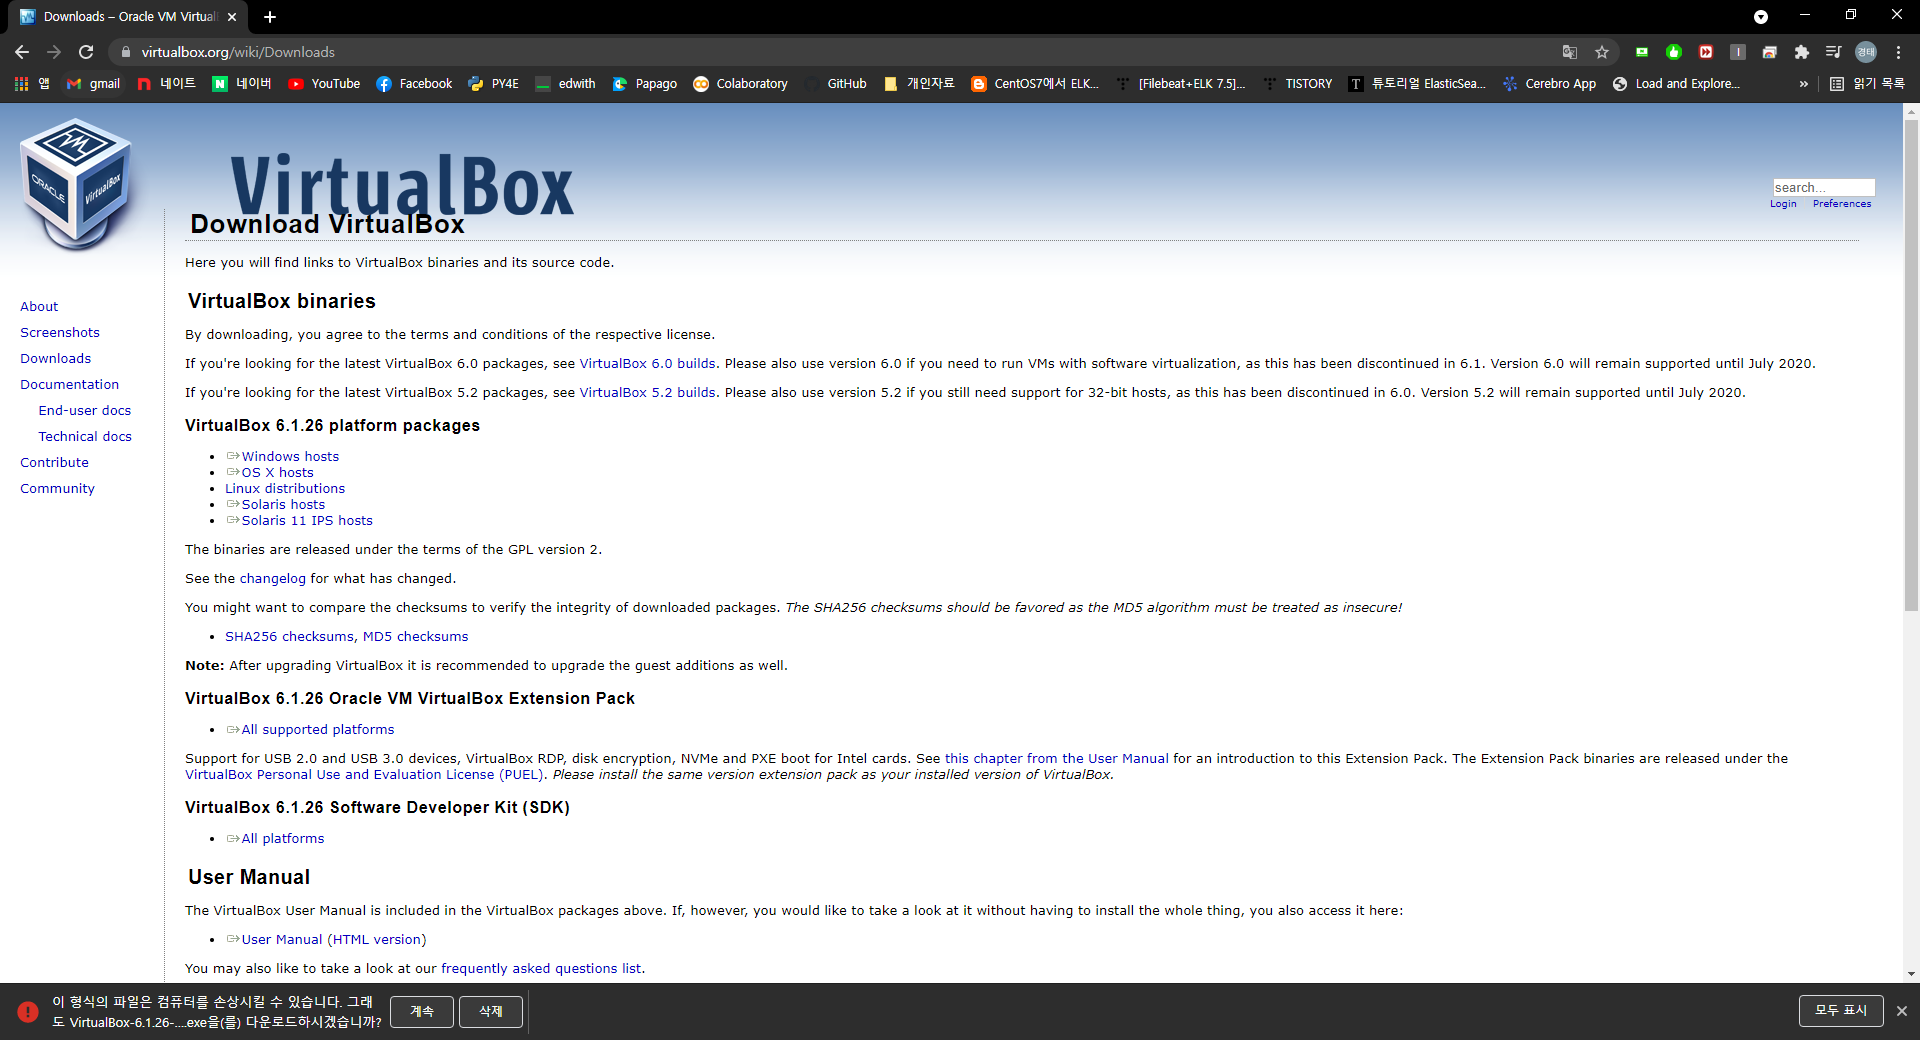This screenshot has height=1040, width=1920.
Task: Follow the VirtualBox 6.0 builds link
Action: click(x=647, y=364)
